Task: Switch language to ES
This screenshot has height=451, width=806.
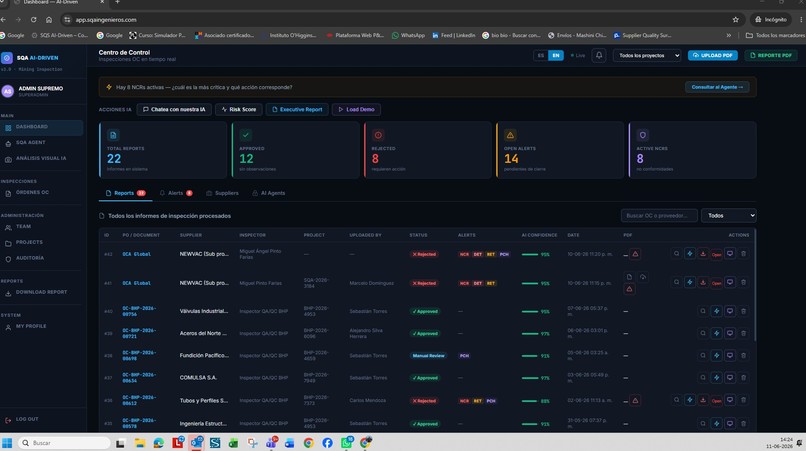Action: click(x=541, y=56)
